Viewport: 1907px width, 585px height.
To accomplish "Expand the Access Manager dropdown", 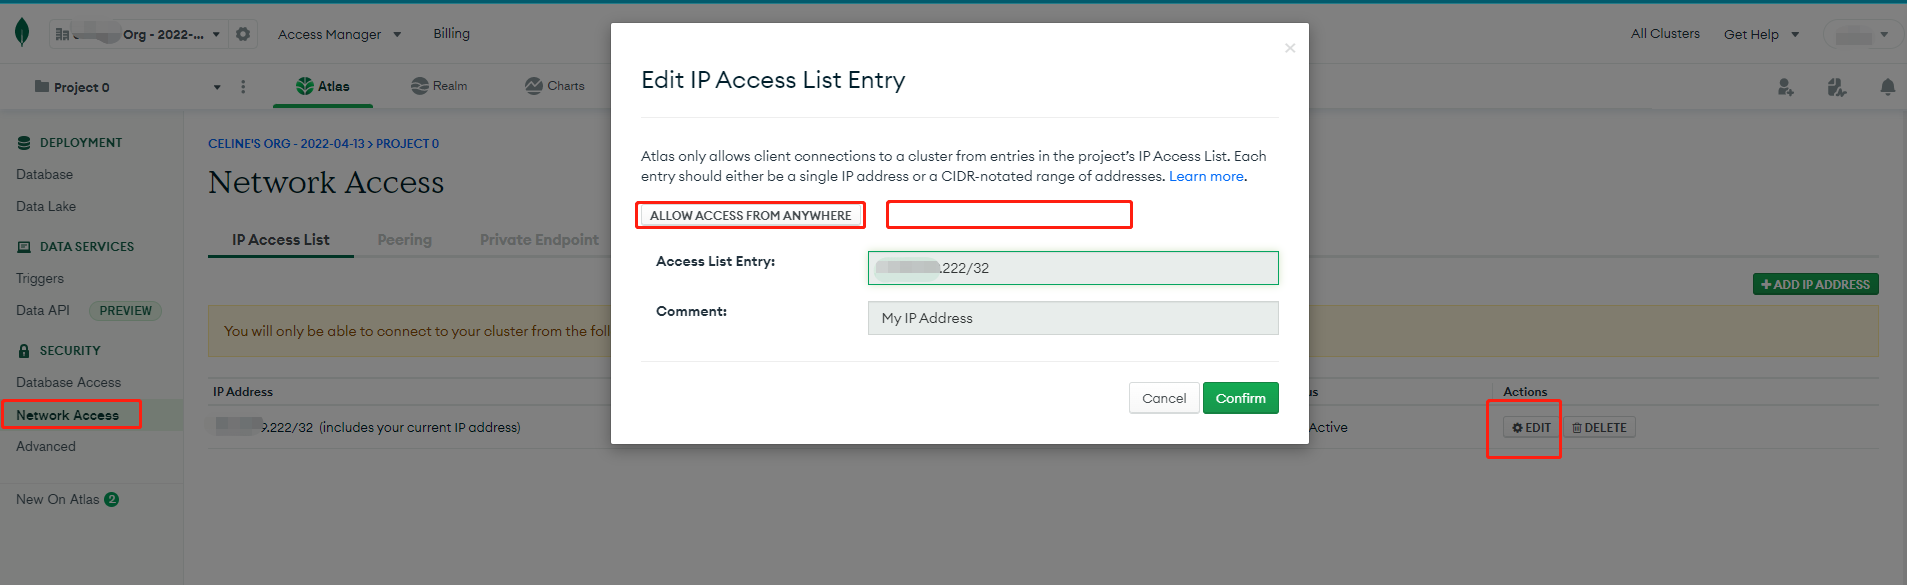I will (x=340, y=34).
